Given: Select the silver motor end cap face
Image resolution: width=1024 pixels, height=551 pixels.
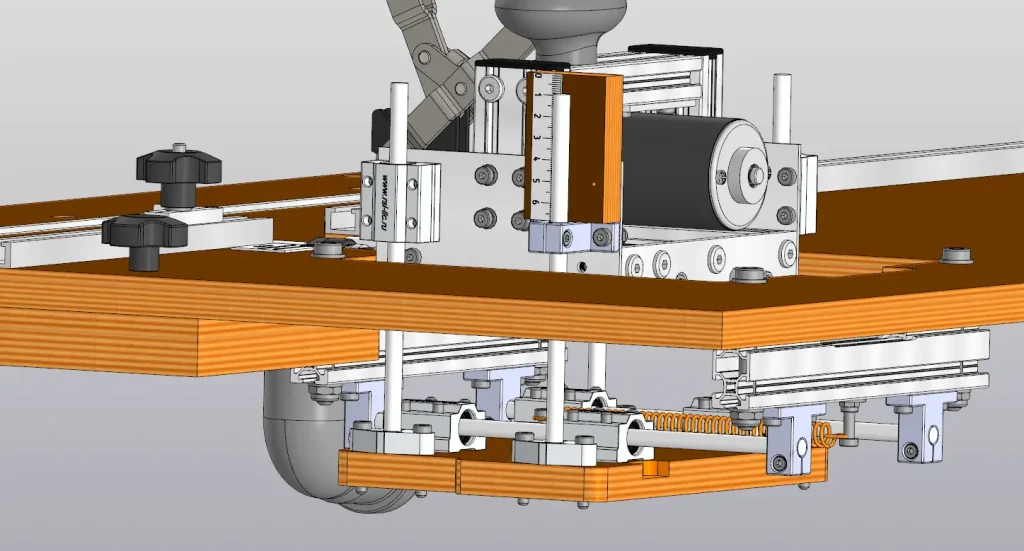Looking at the screenshot, I should (x=741, y=174).
